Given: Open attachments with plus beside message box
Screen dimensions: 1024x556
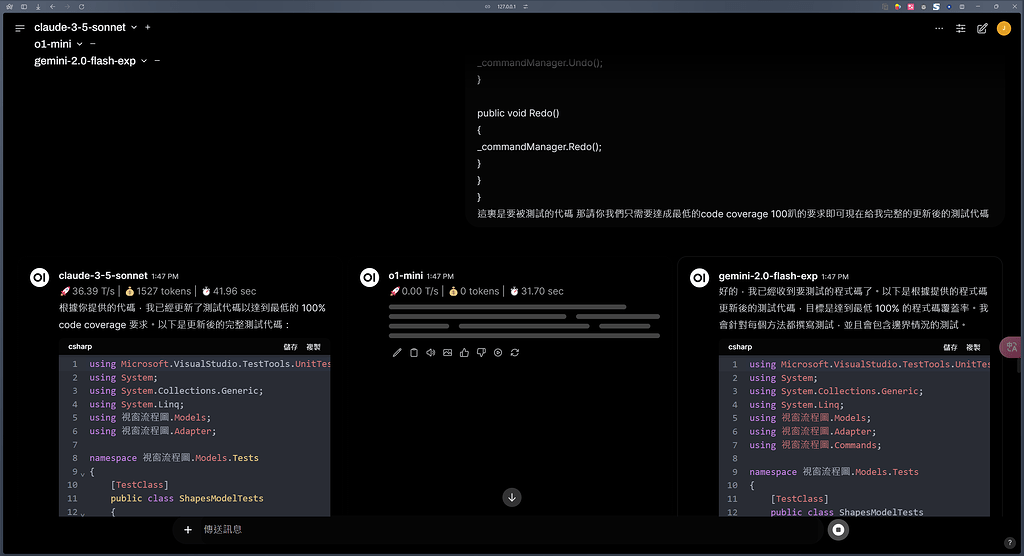Looking at the screenshot, I should (x=188, y=530).
